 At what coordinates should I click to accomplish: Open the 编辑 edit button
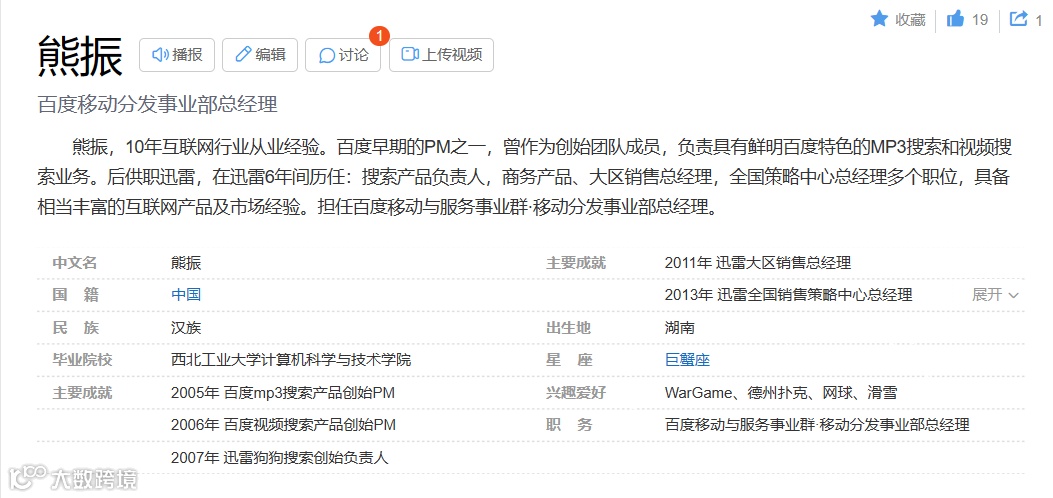(260, 55)
